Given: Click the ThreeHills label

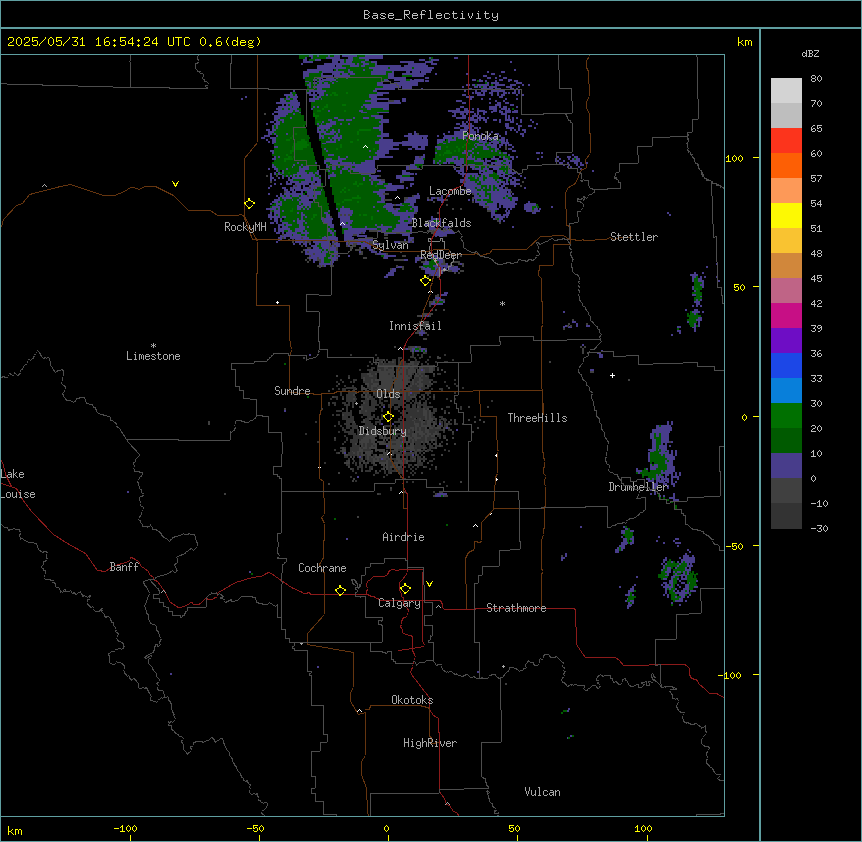Looking at the screenshot, I should pos(537,418).
